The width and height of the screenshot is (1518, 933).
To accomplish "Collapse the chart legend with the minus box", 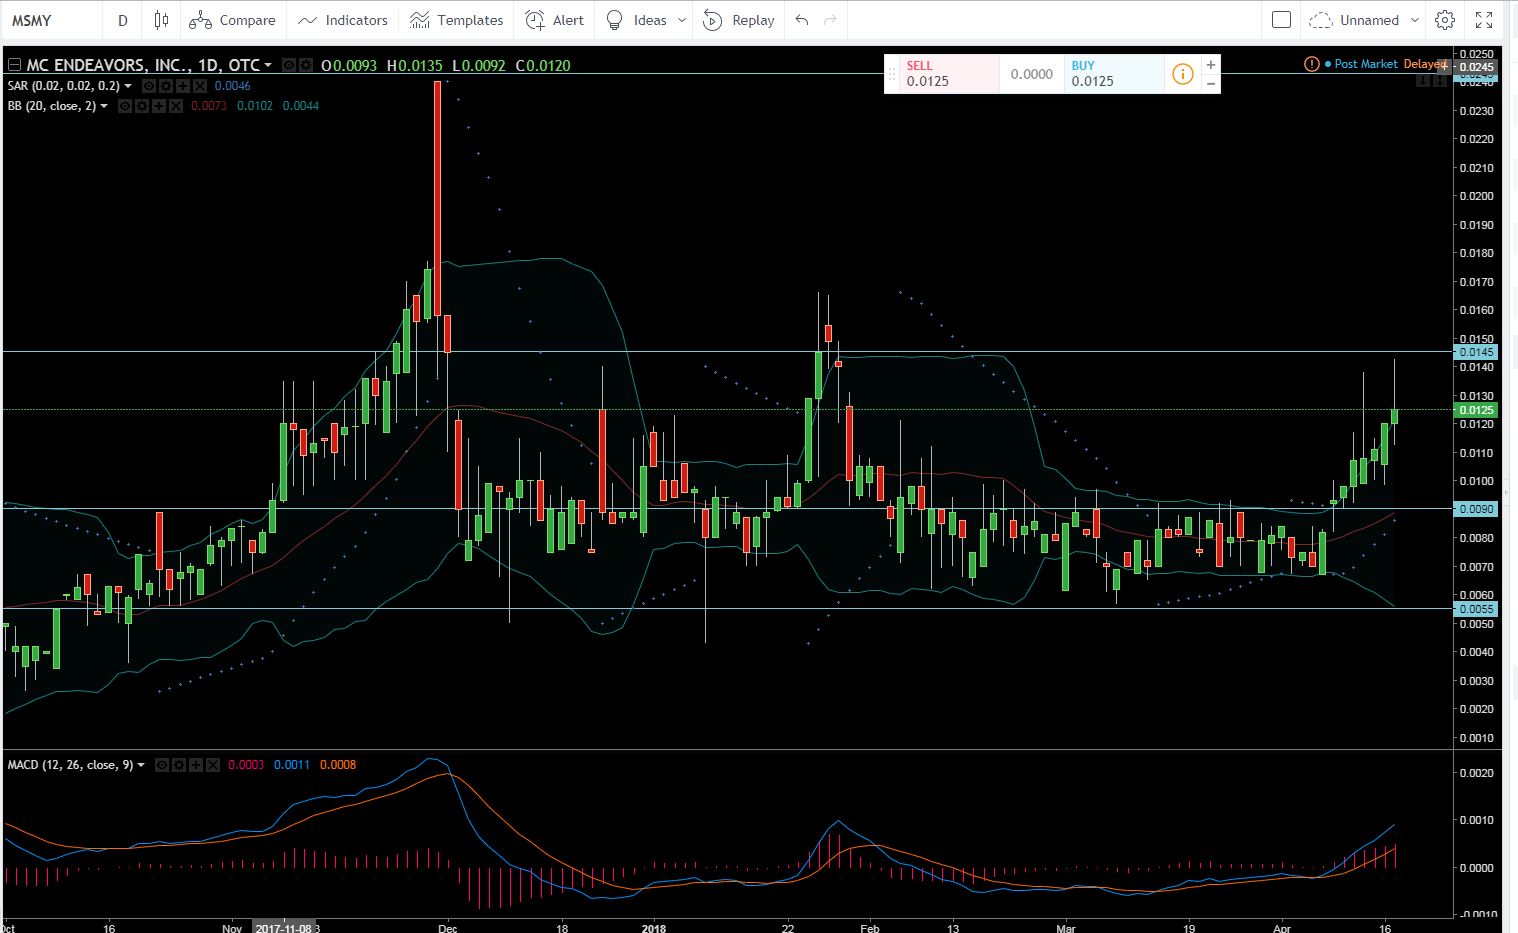I will [14, 64].
